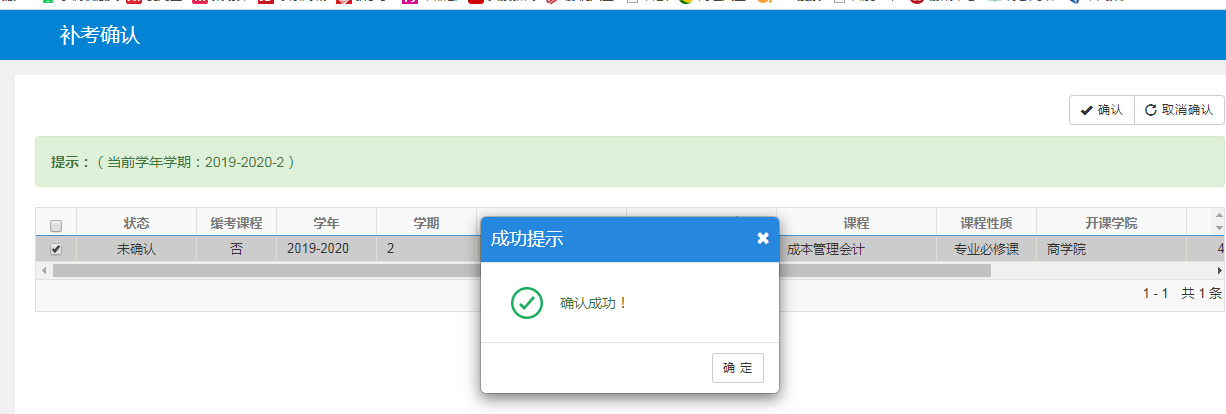
Task: Click the up arrow at the header's right edge
Action: tap(1218, 216)
